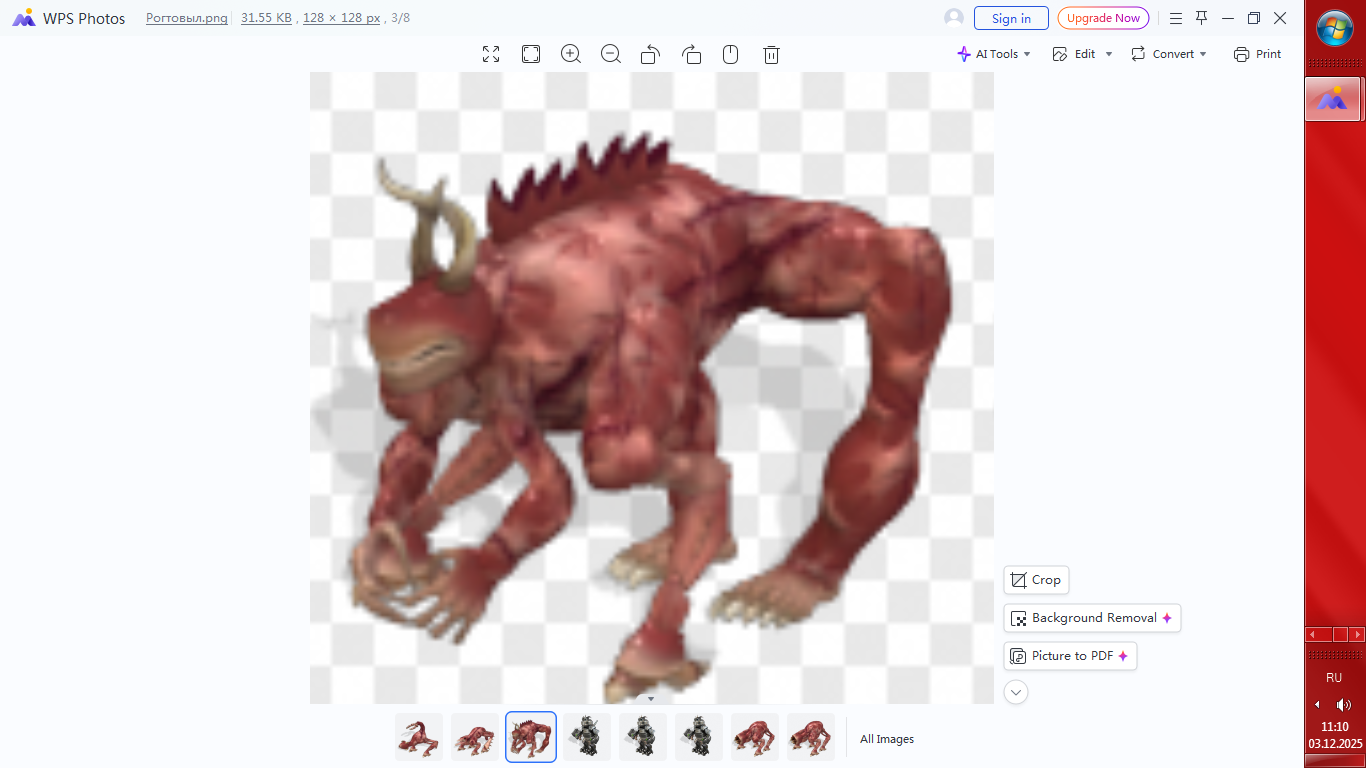The height and width of the screenshot is (768, 1366).
Task: Select the first thumbnail in the filmstrip
Action: tap(419, 737)
